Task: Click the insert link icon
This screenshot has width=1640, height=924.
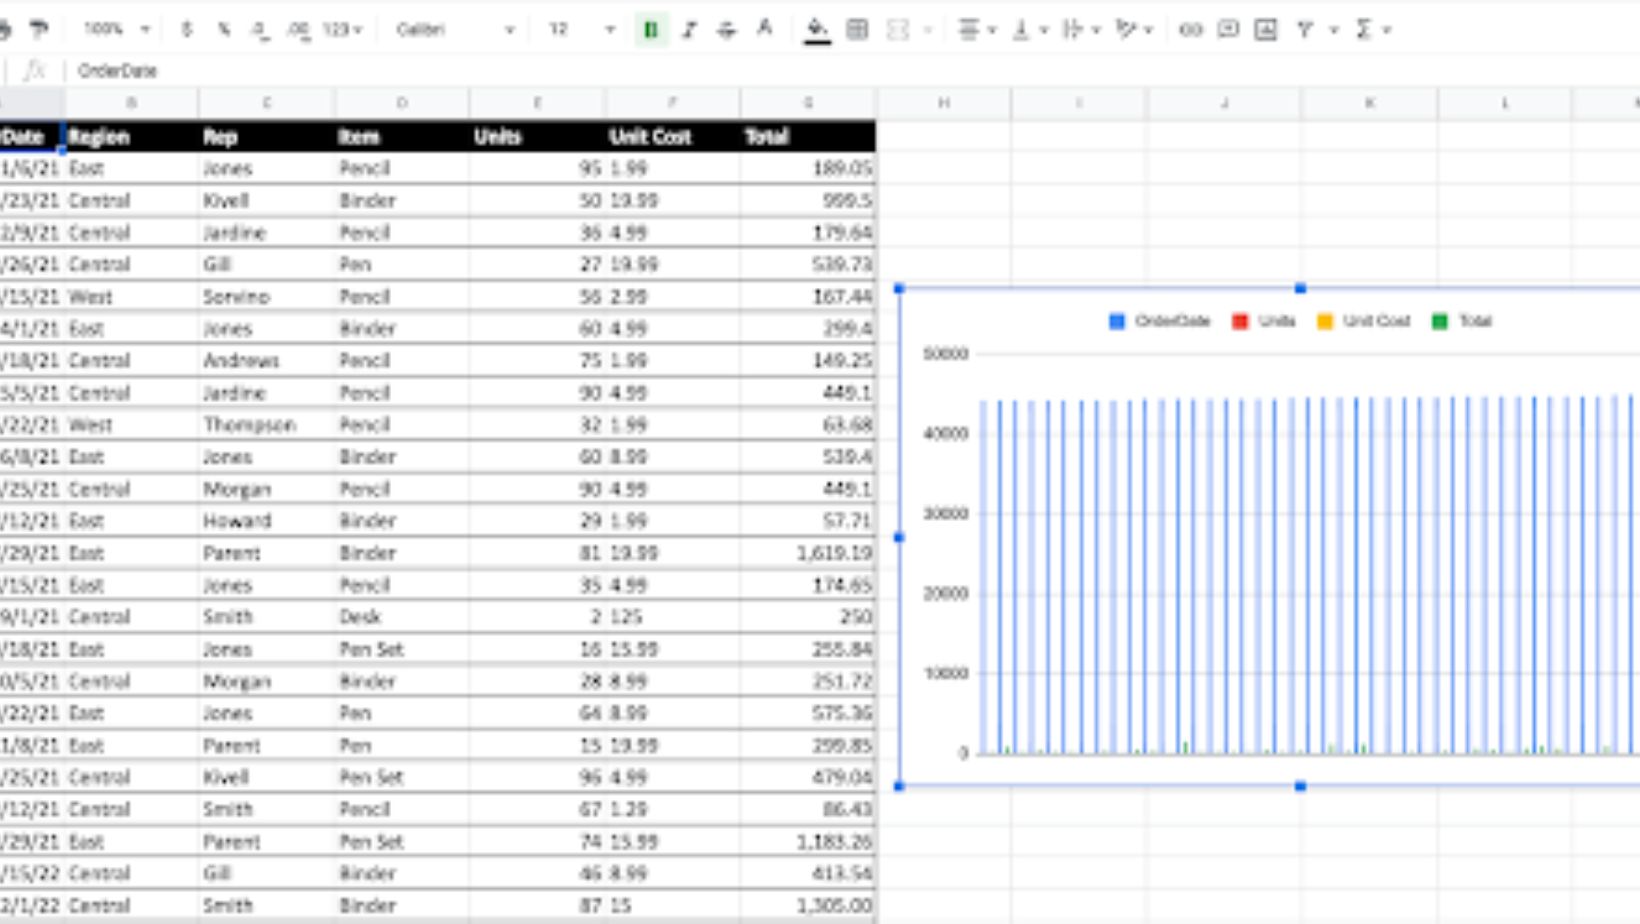Action: tap(1190, 30)
